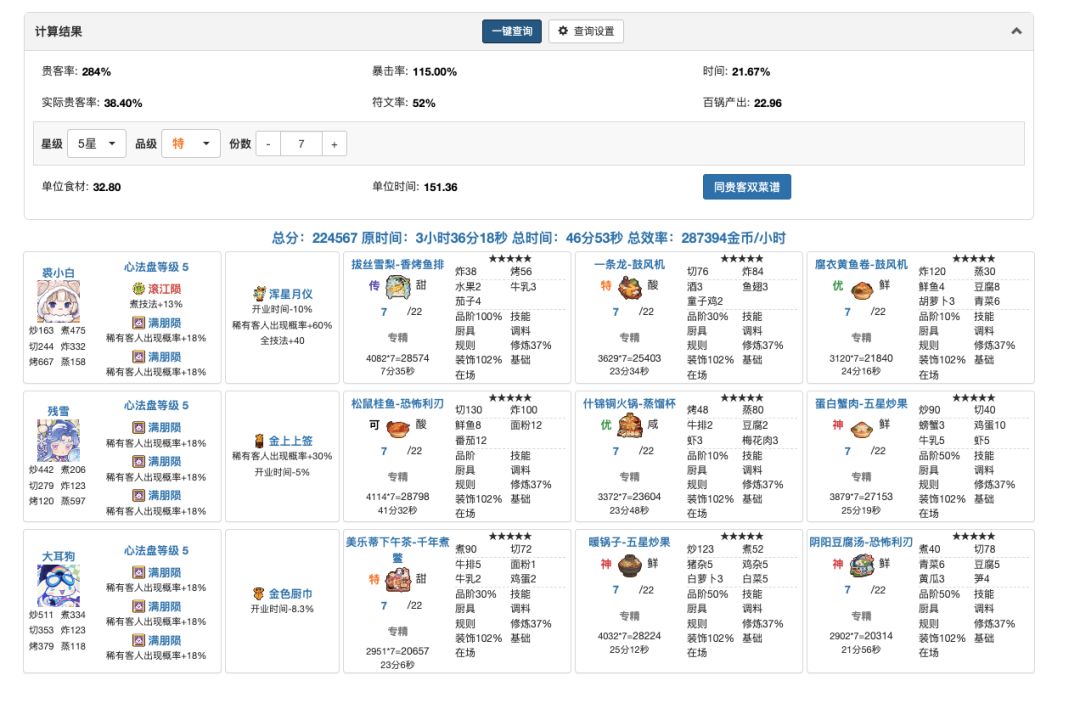Click 拔丝雪梨 dish icon
Image resolution: width=1080 pixels, height=703 pixels.
tap(397, 287)
